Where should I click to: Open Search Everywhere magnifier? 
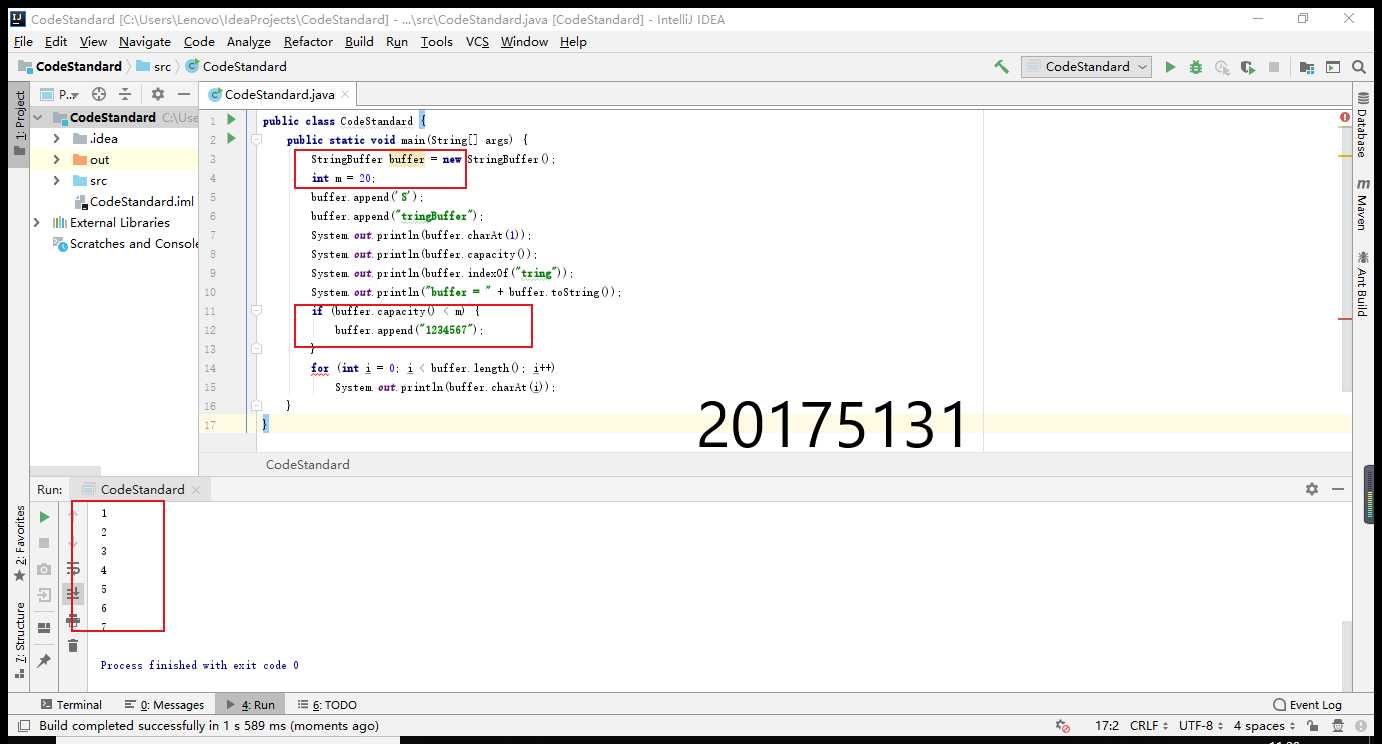(x=1359, y=67)
